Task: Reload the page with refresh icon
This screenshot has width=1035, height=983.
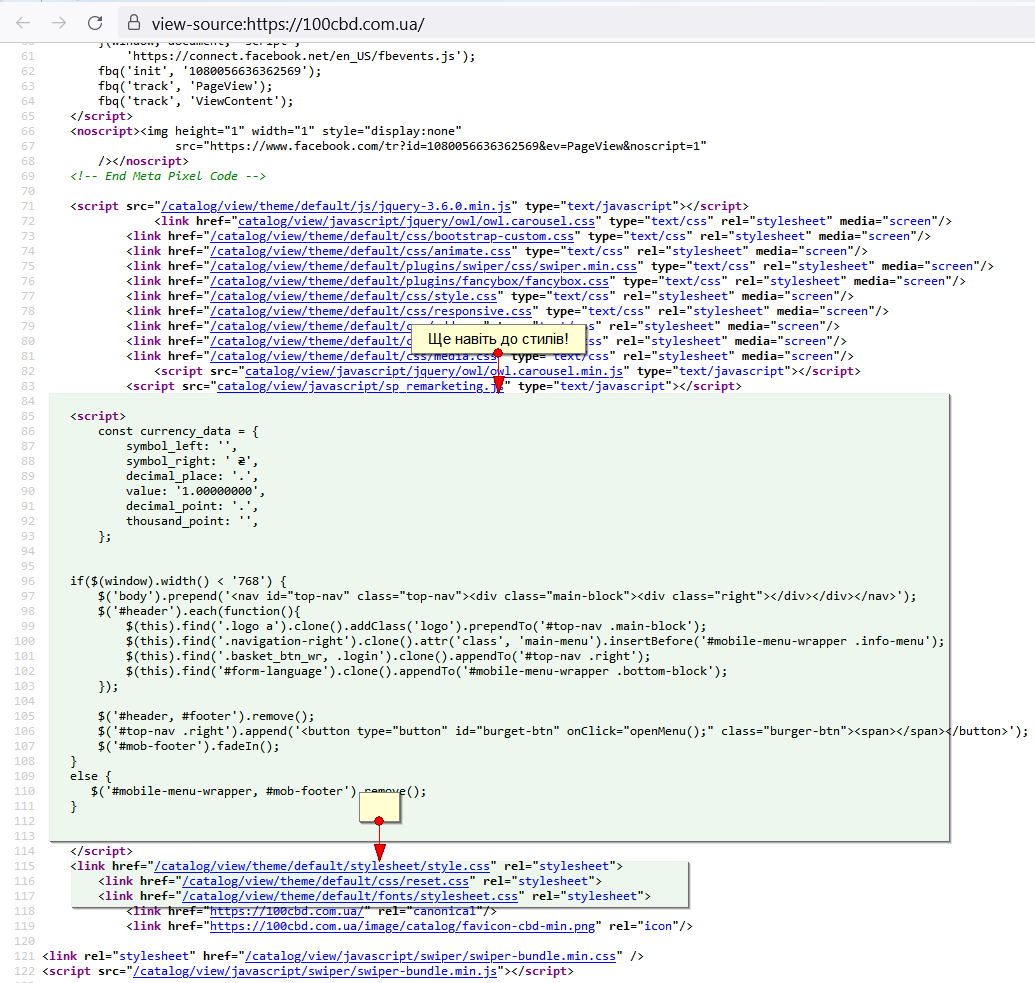Action: (x=95, y=23)
